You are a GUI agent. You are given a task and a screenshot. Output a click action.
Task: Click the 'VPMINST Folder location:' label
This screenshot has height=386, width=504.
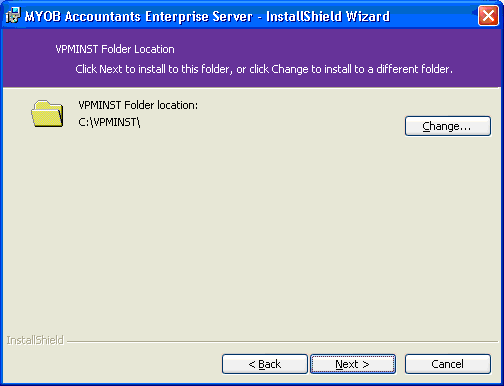click(138, 105)
